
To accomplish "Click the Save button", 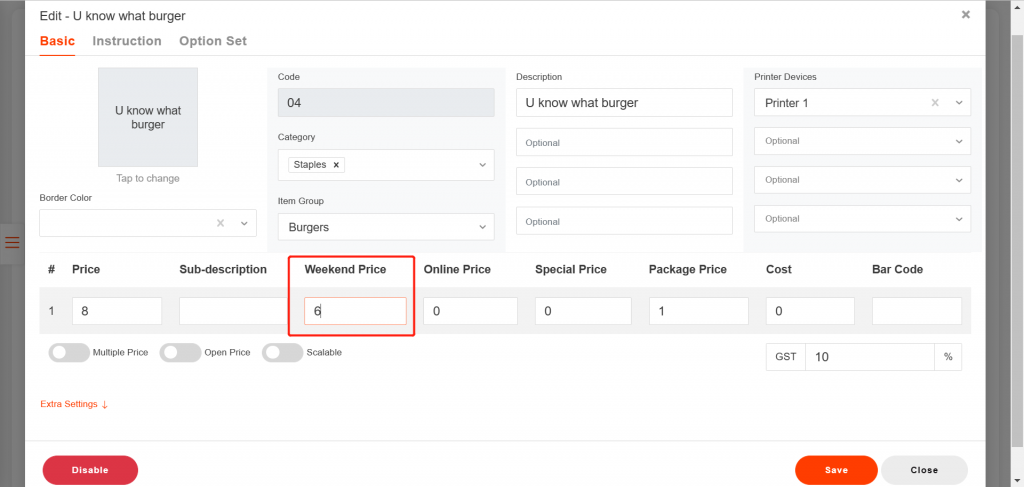I will [x=836, y=470].
